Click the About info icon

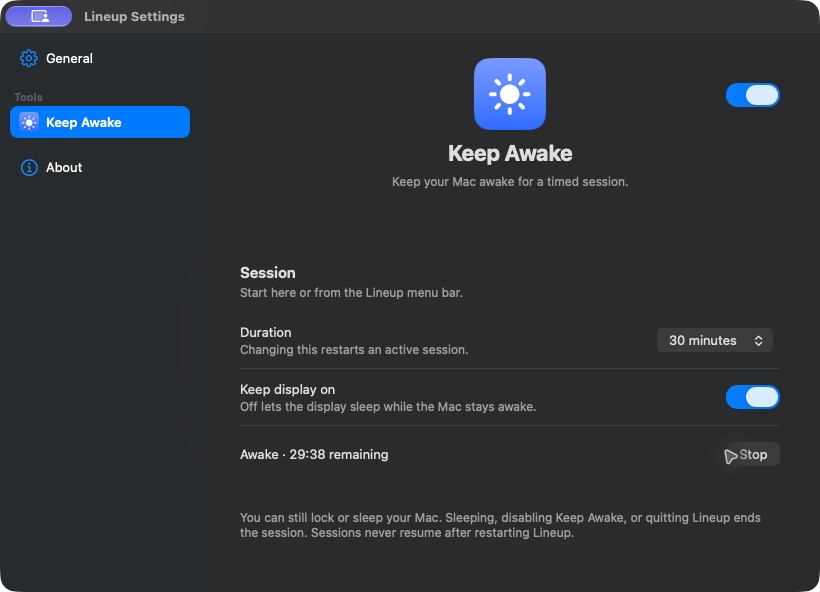coord(29,167)
